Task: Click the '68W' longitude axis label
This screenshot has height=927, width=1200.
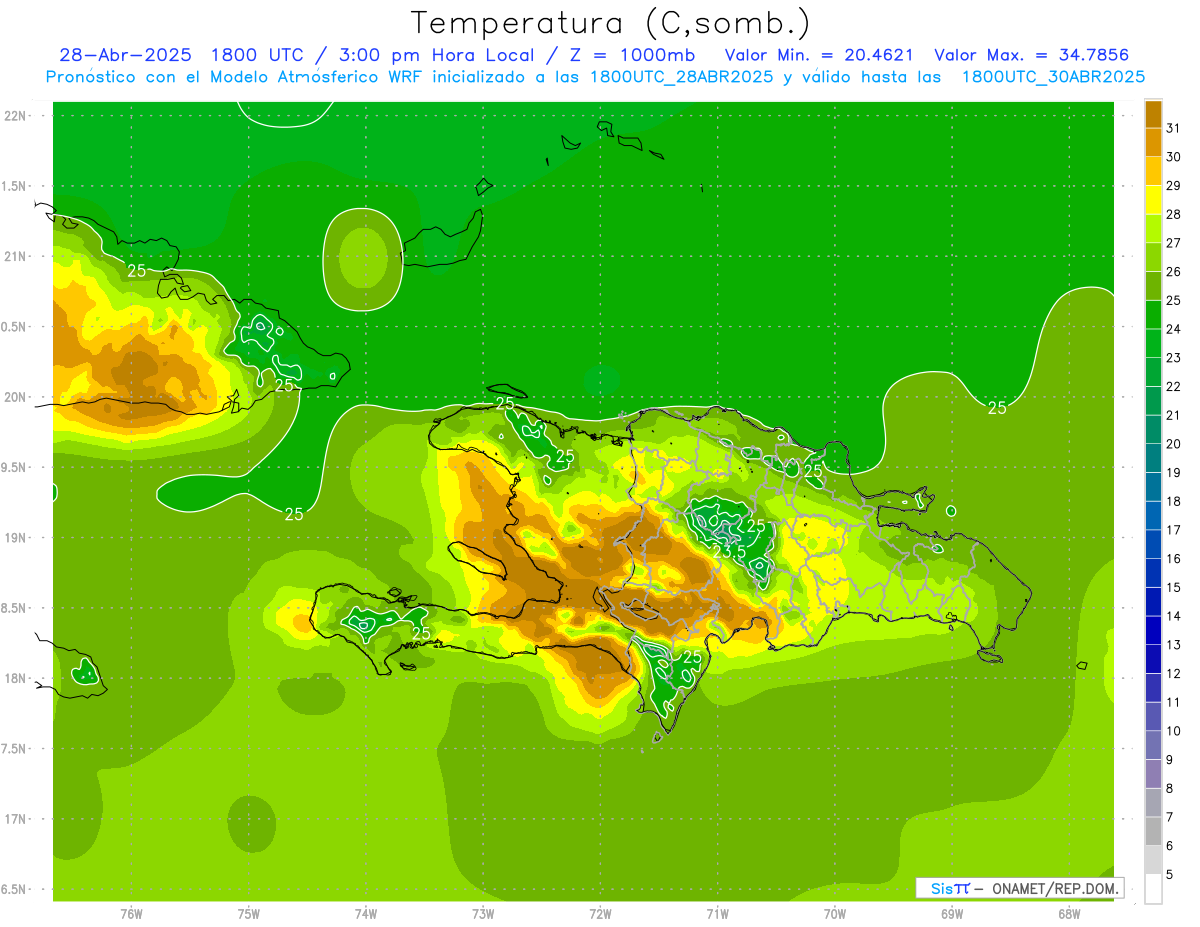Action: pos(1069,913)
